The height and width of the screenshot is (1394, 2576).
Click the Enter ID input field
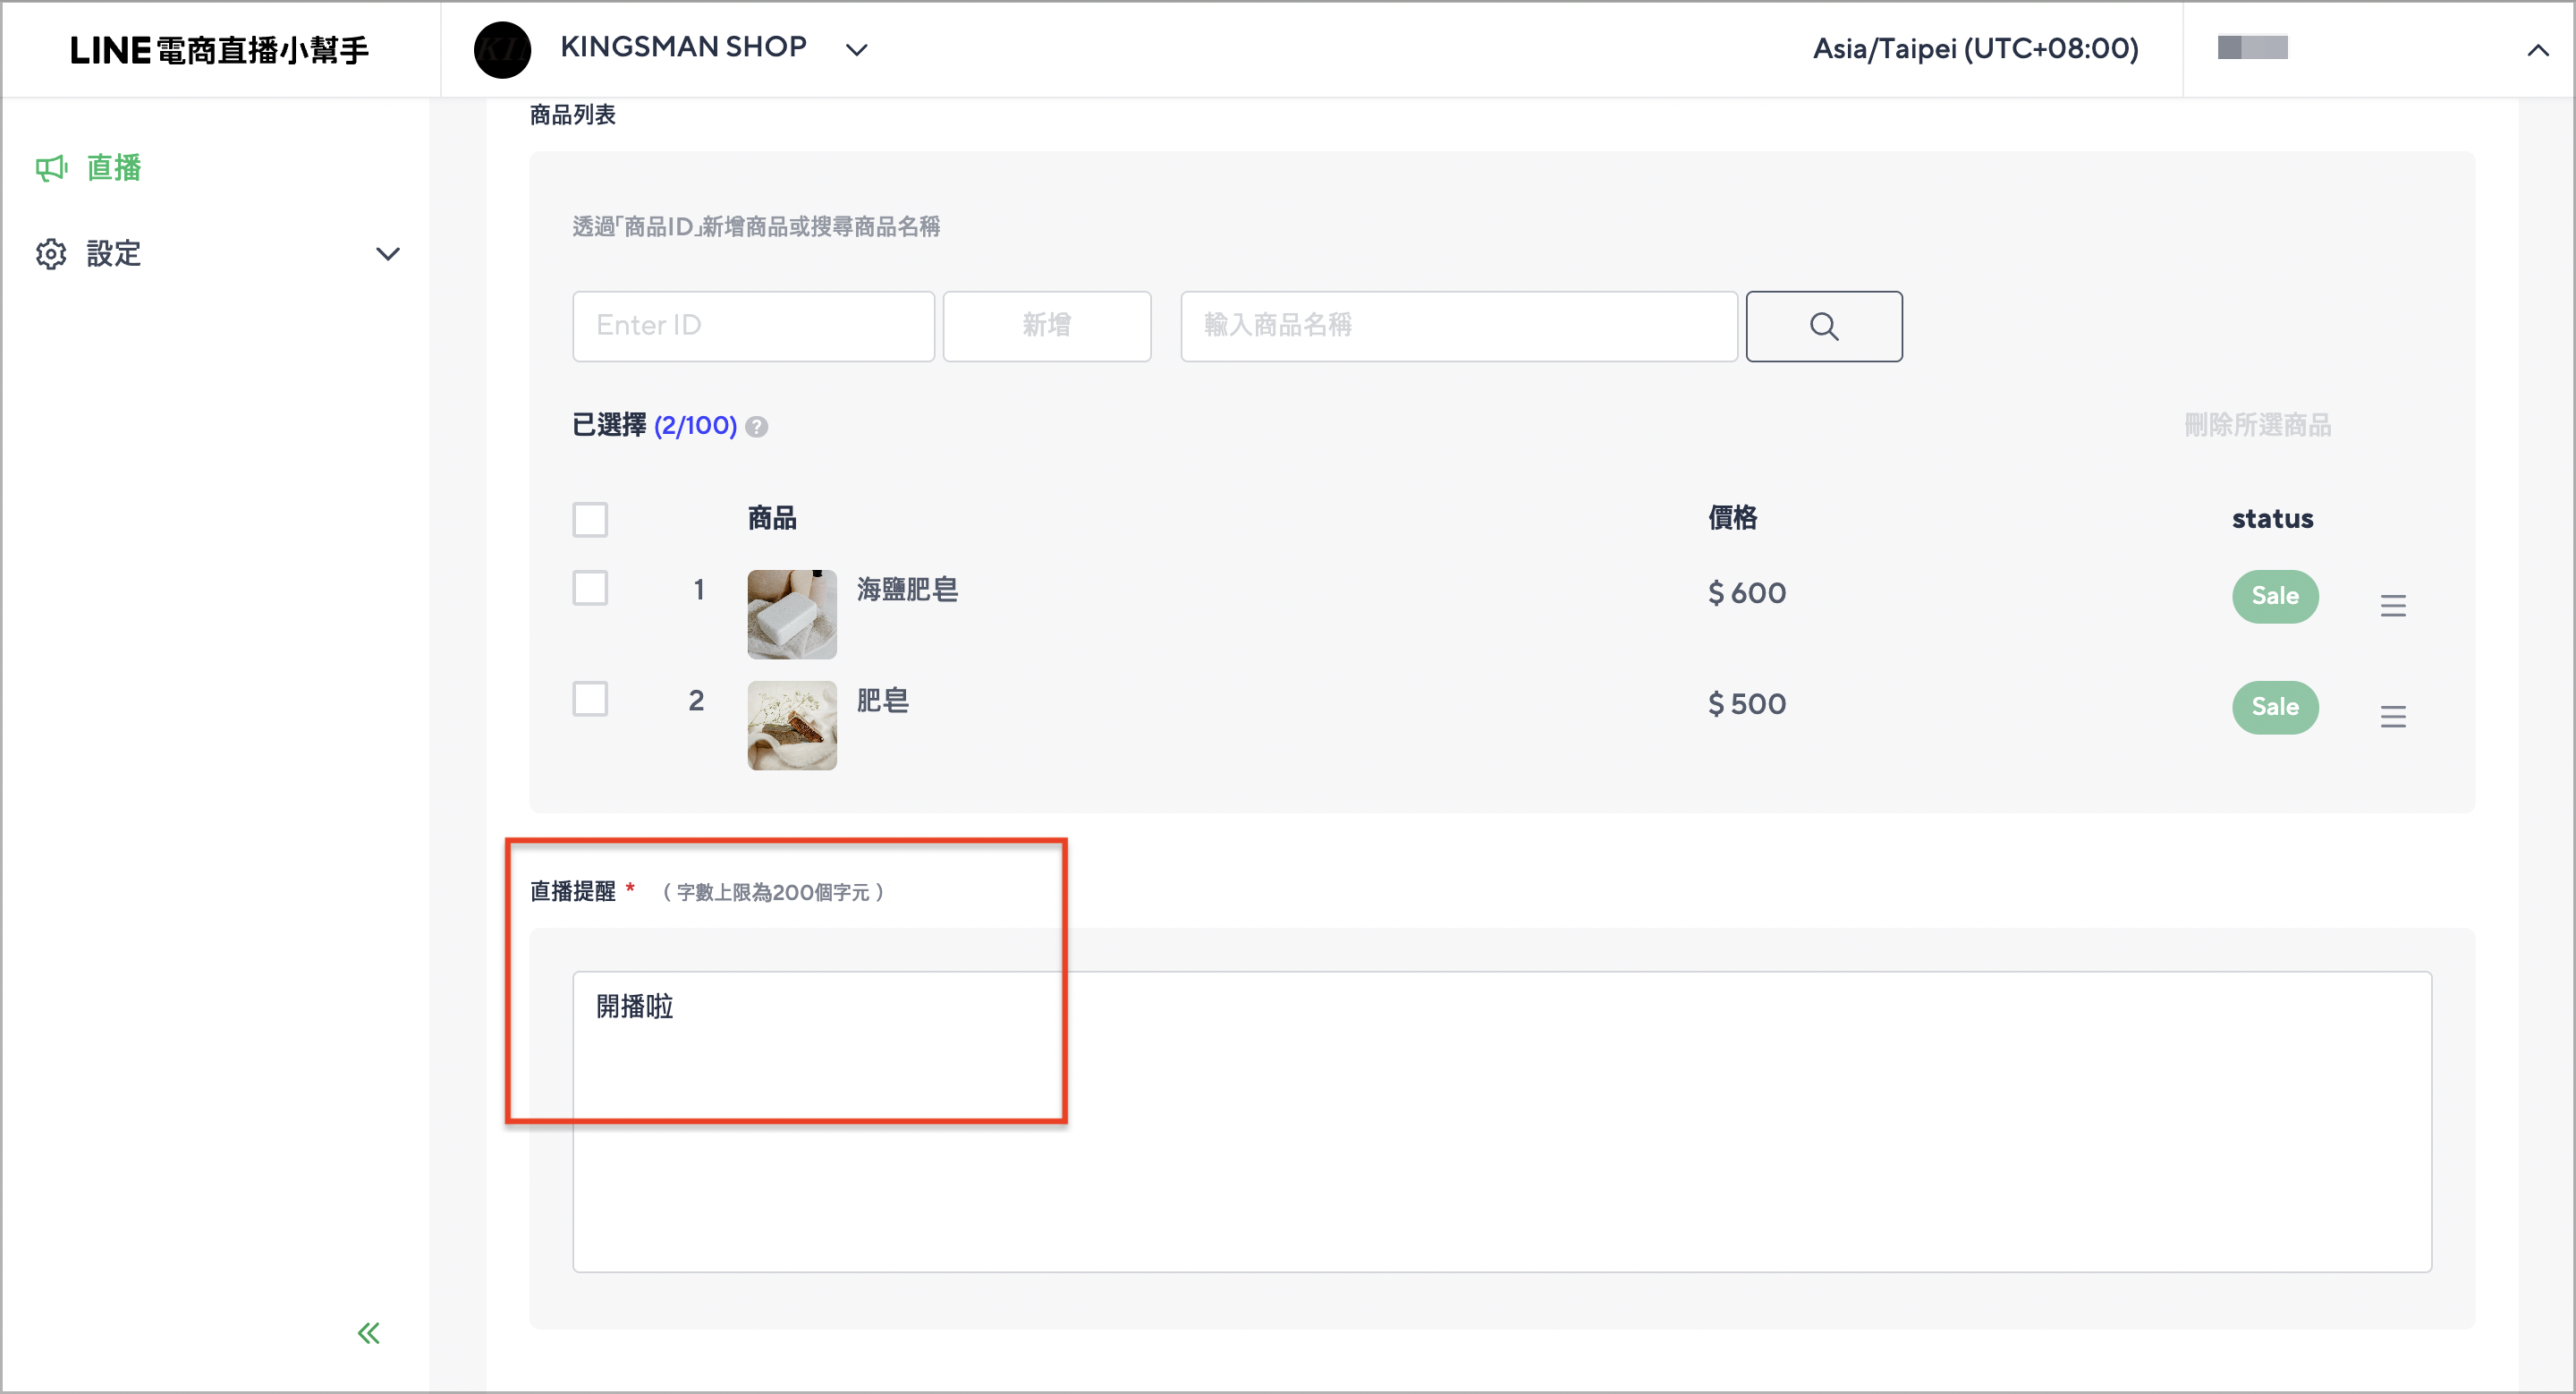pos(753,326)
